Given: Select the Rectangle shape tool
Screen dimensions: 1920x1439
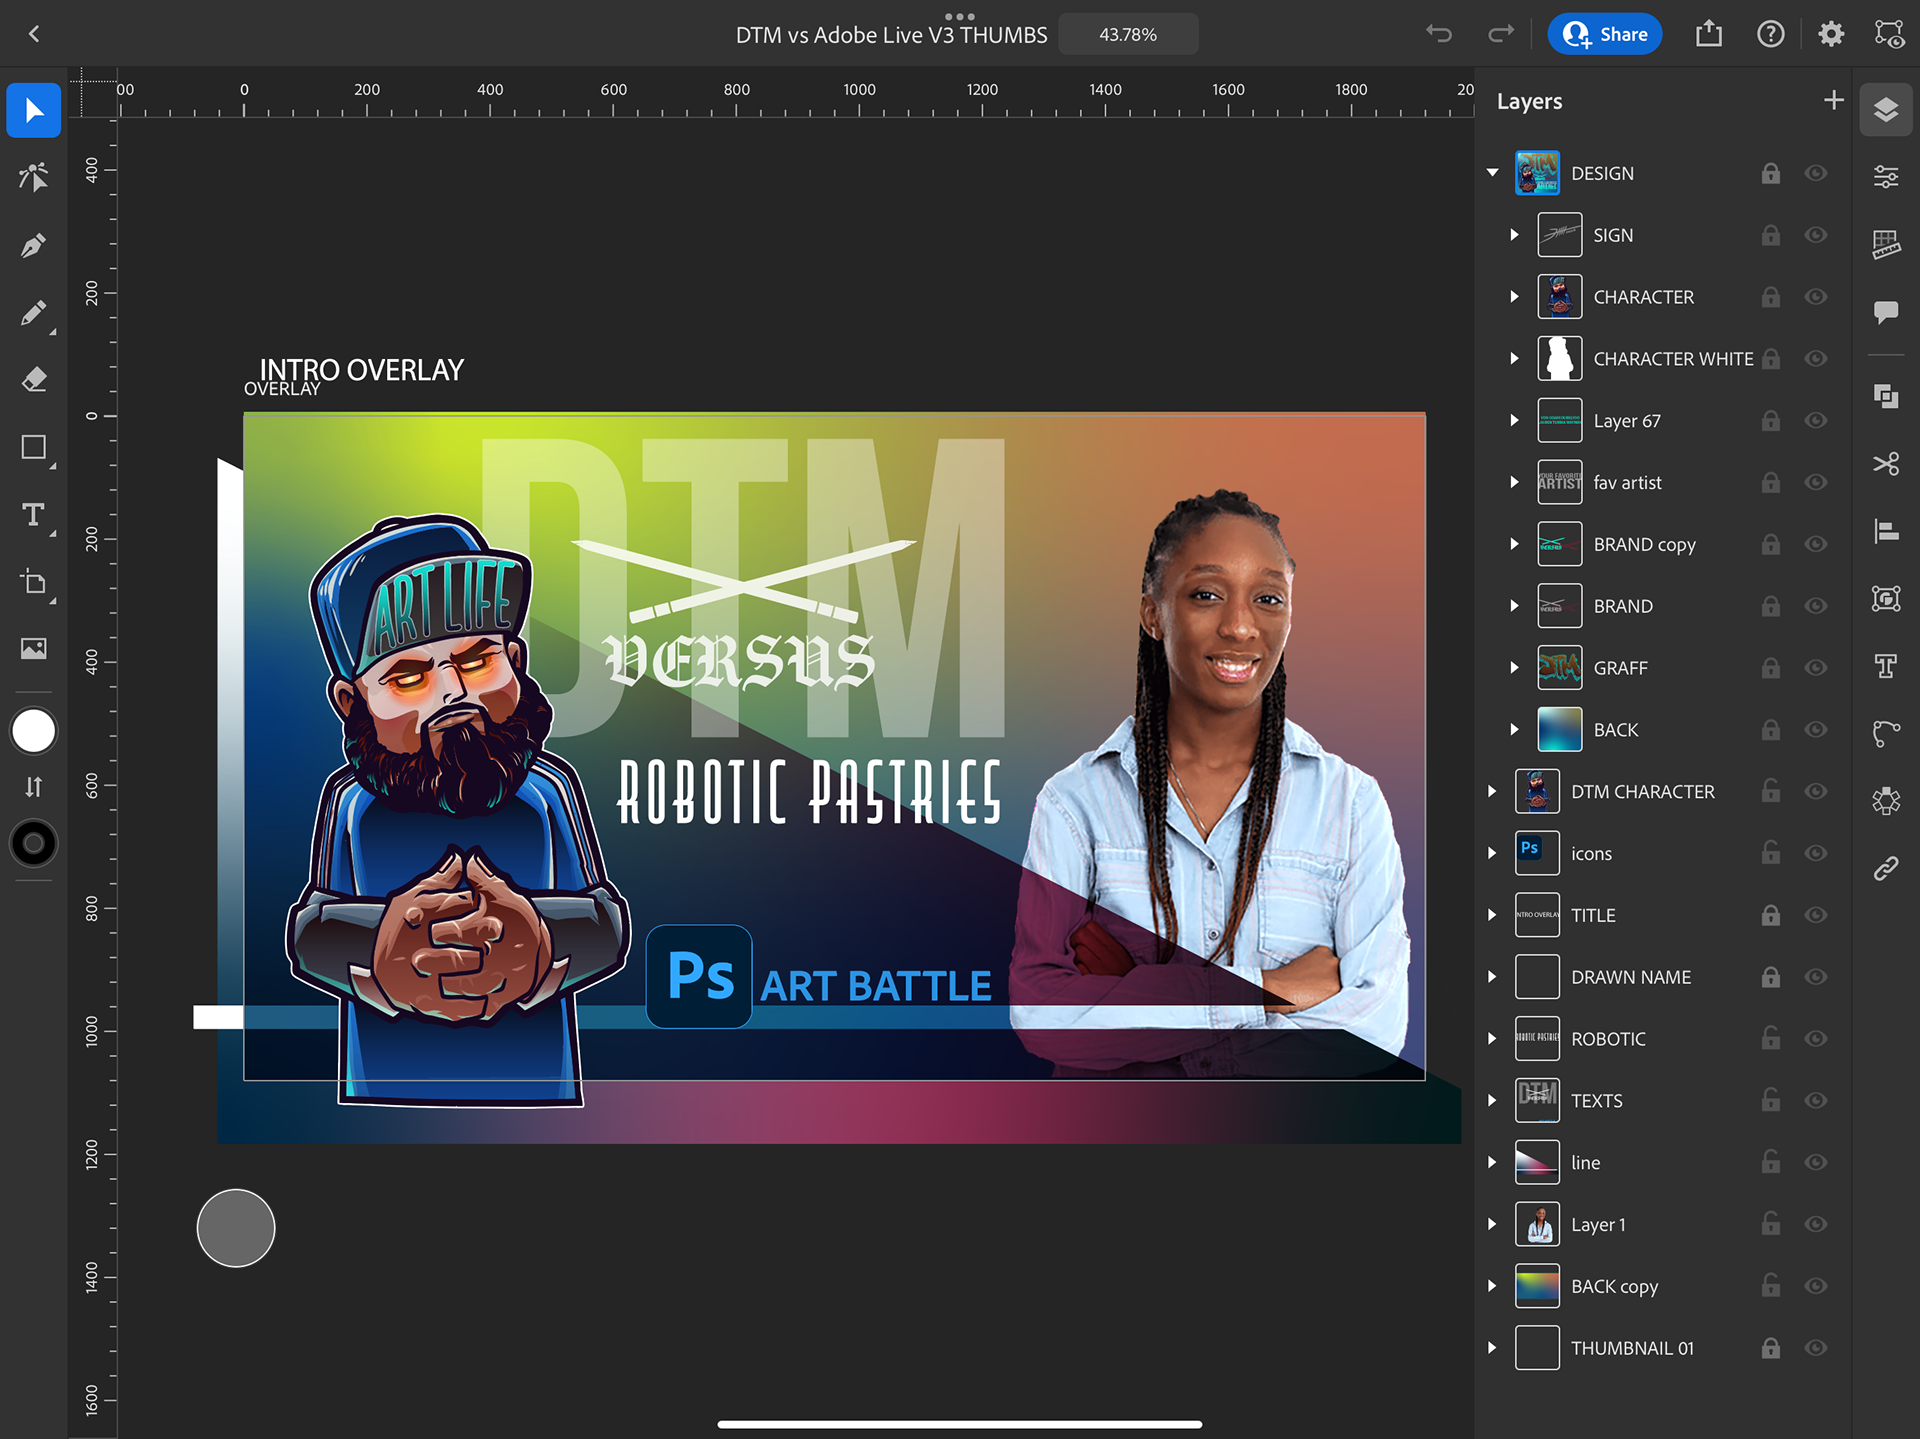Looking at the screenshot, I should pyautogui.click(x=34, y=447).
